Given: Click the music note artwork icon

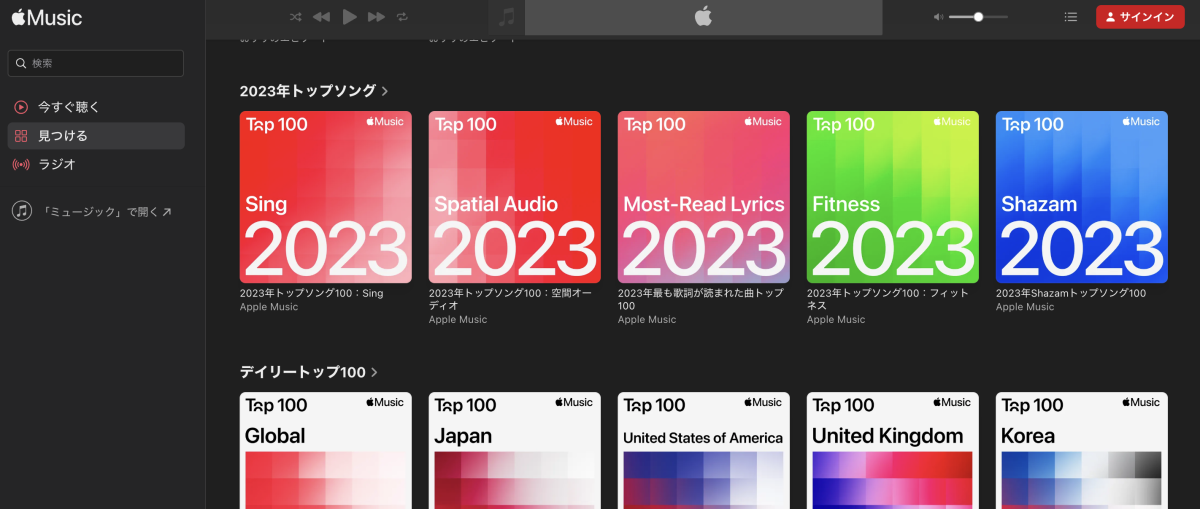Looking at the screenshot, I should click(x=507, y=17).
